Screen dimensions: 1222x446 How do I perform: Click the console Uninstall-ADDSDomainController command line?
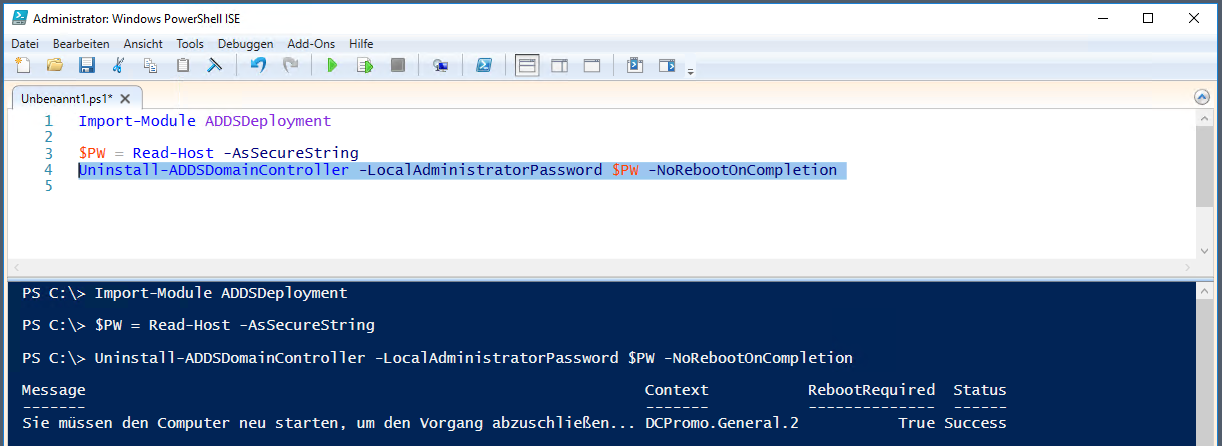click(x=437, y=357)
